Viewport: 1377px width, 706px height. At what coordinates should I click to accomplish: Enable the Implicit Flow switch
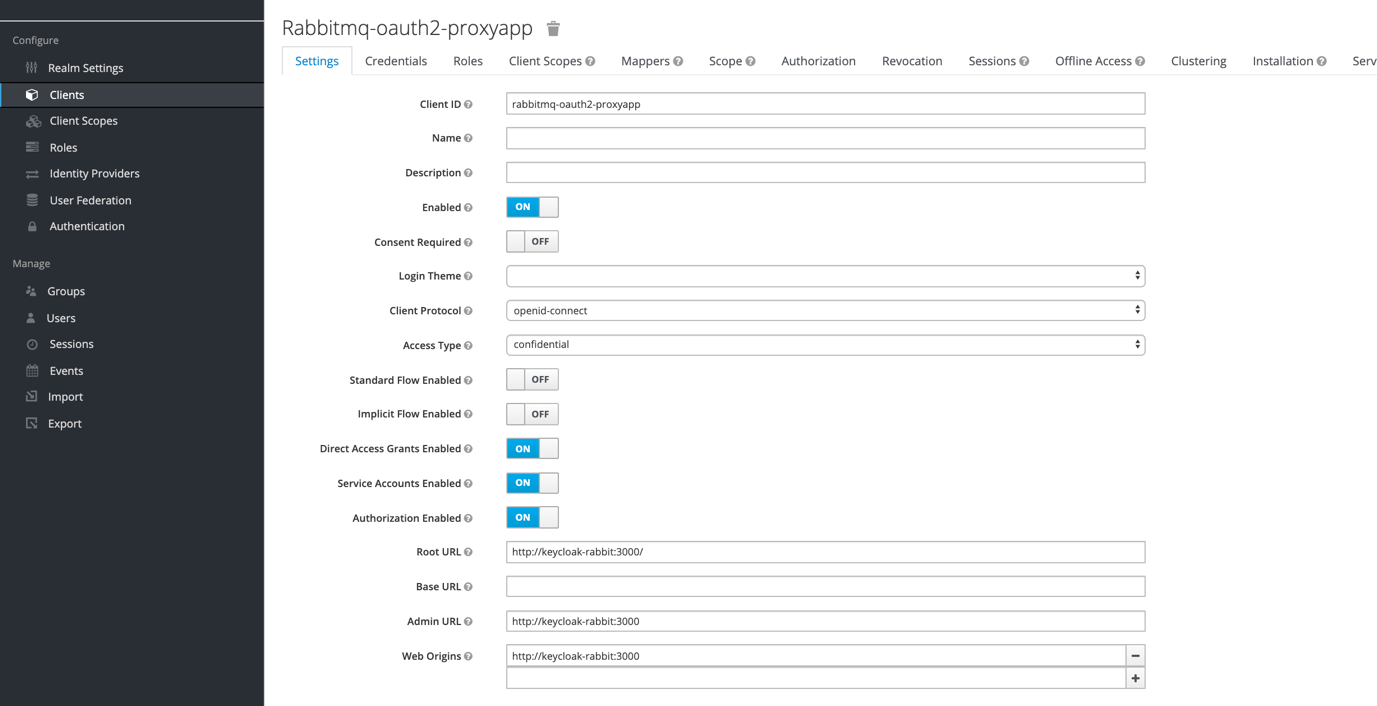(532, 414)
